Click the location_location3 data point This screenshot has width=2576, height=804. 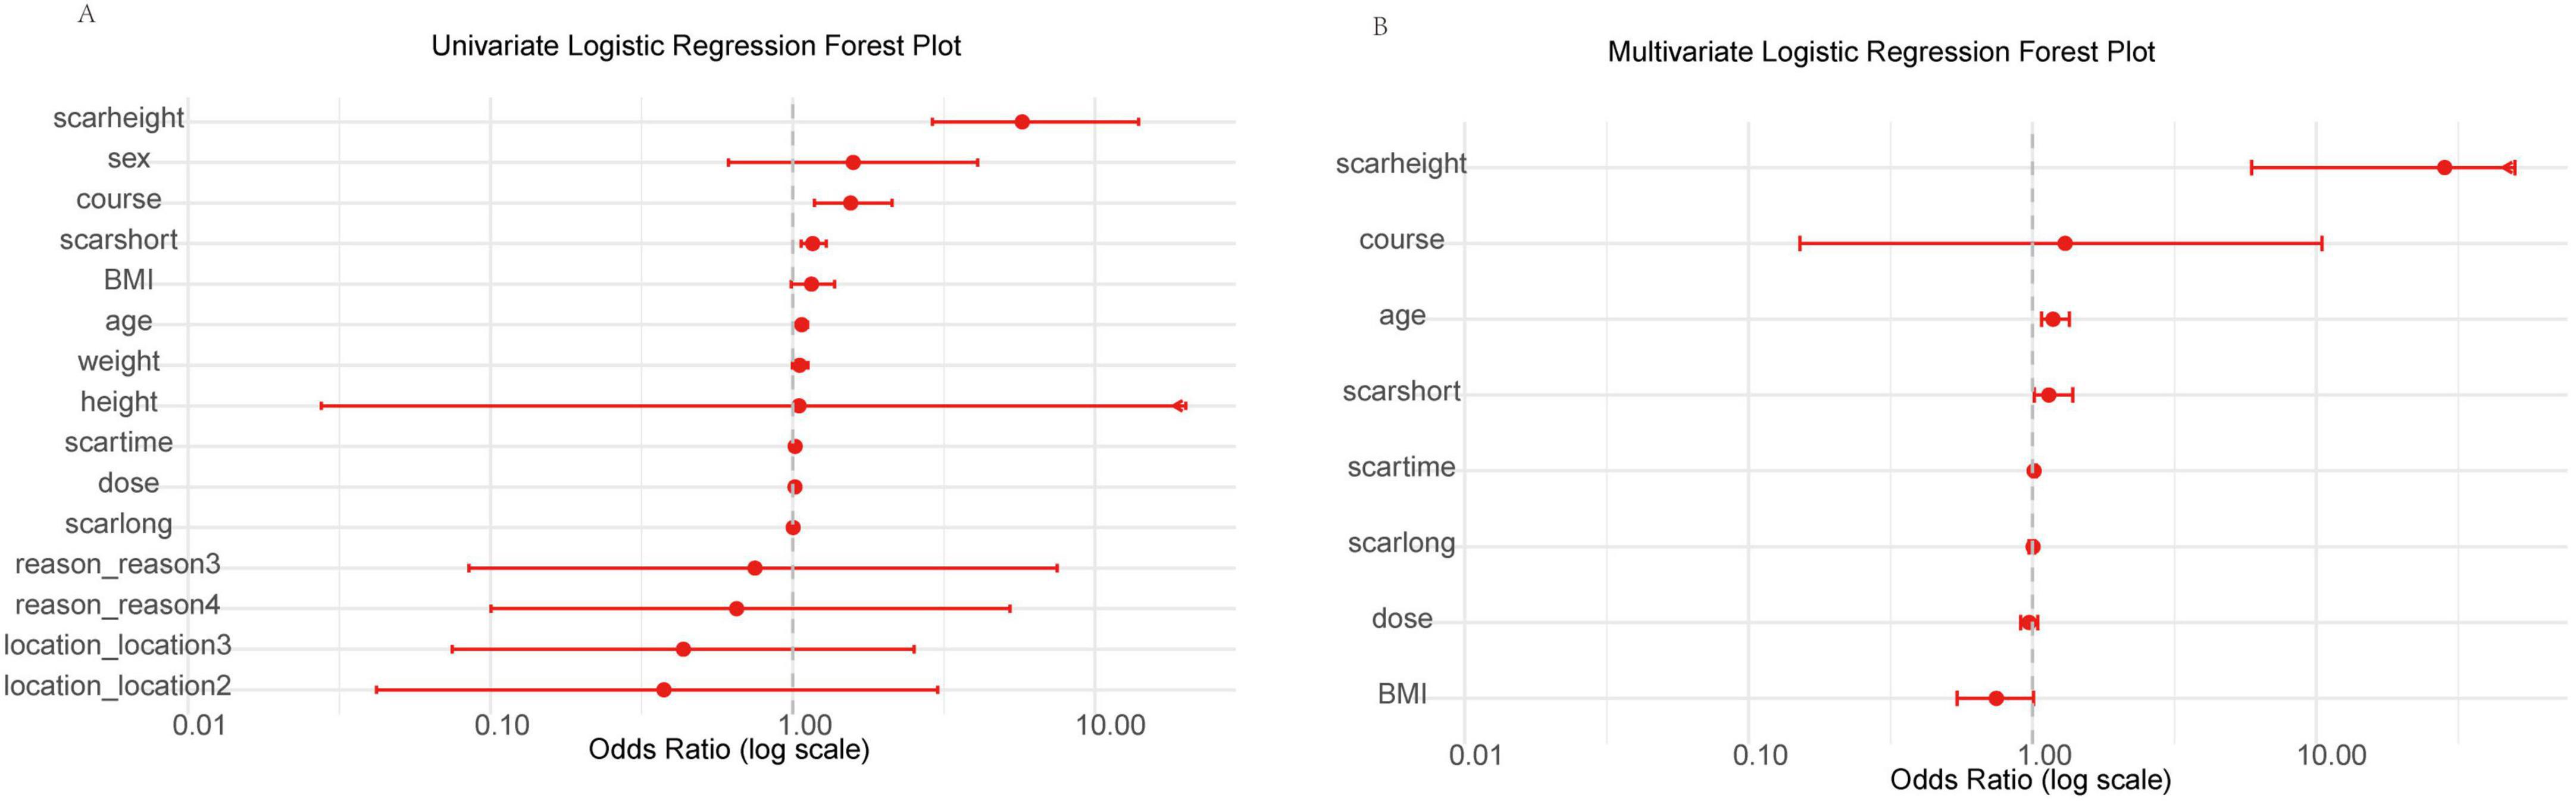[x=683, y=649]
